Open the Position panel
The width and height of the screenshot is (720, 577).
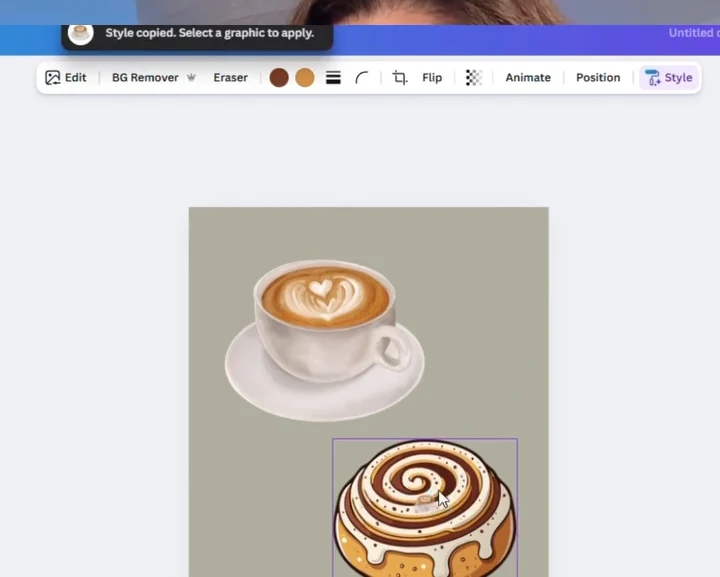click(598, 78)
